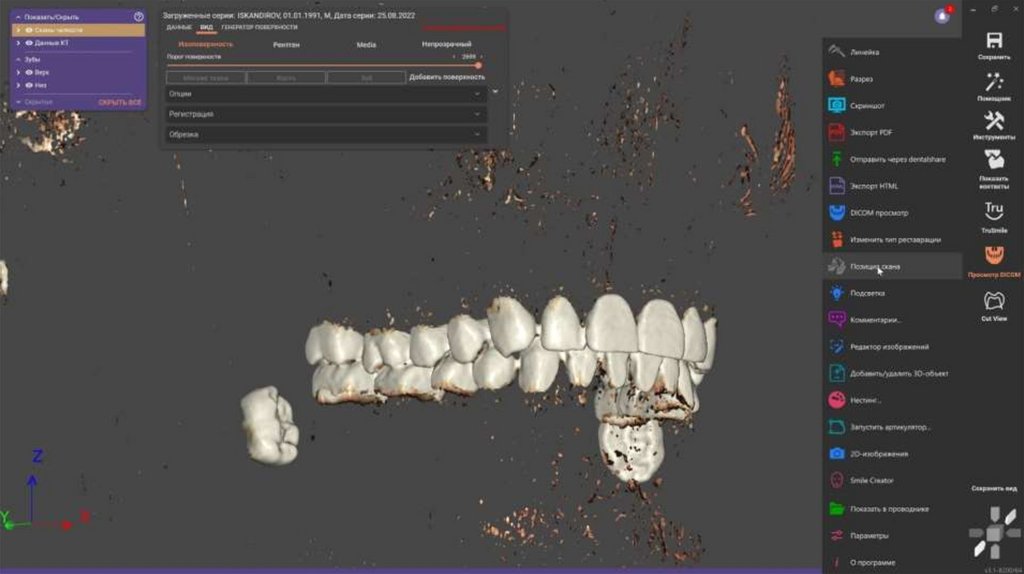
Task: Select Рентген render mode
Action: 286,45
